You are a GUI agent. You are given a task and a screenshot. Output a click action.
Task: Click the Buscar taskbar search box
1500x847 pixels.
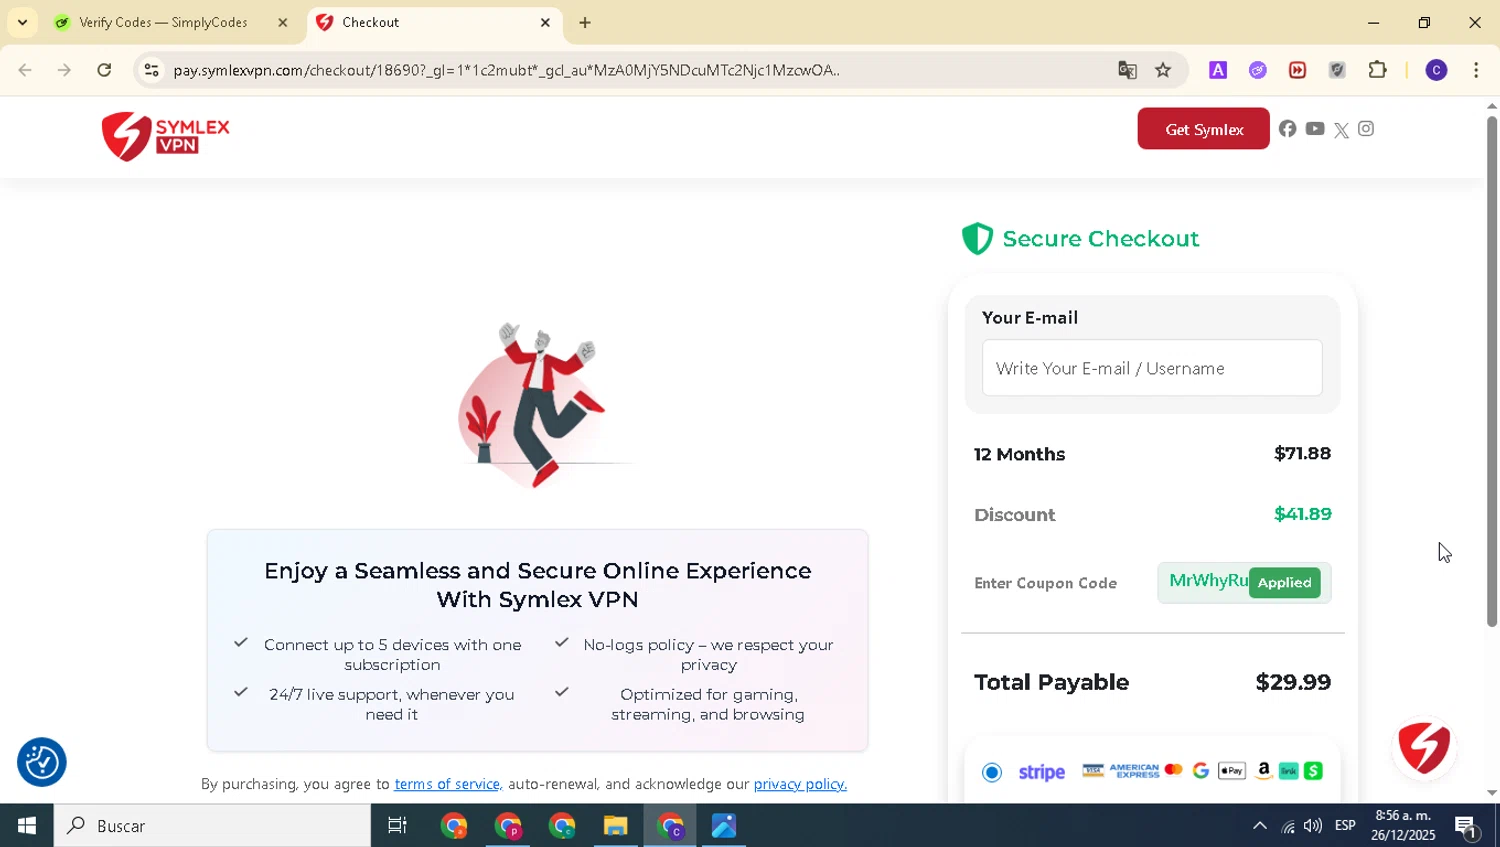(x=212, y=826)
